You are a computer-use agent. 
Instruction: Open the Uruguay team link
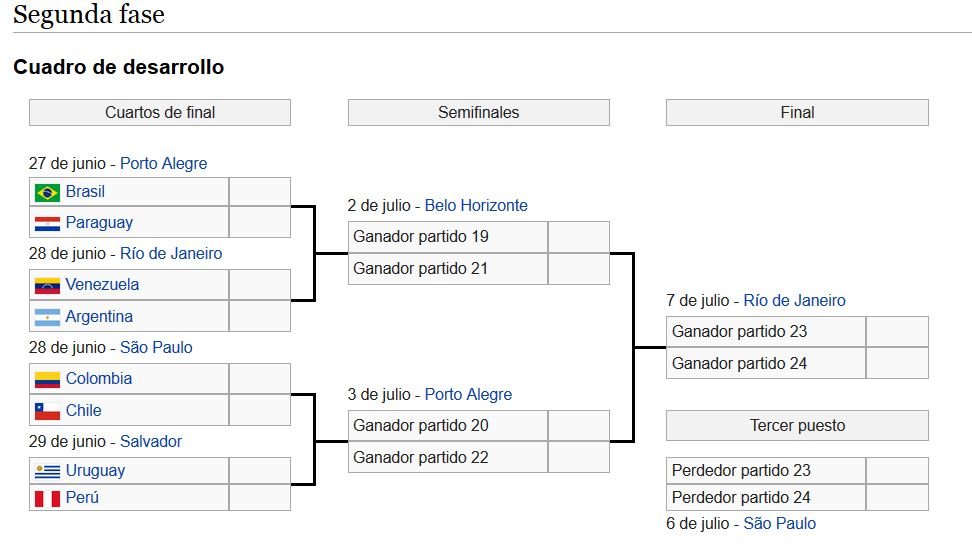(x=95, y=471)
